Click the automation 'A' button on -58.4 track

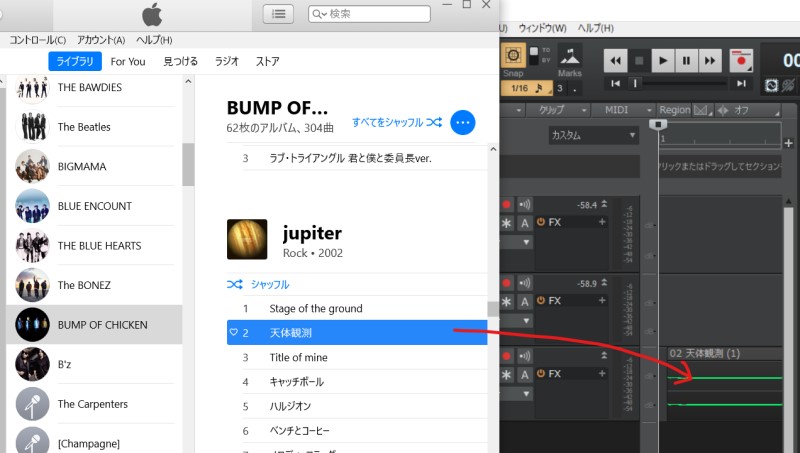click(524, 223)
